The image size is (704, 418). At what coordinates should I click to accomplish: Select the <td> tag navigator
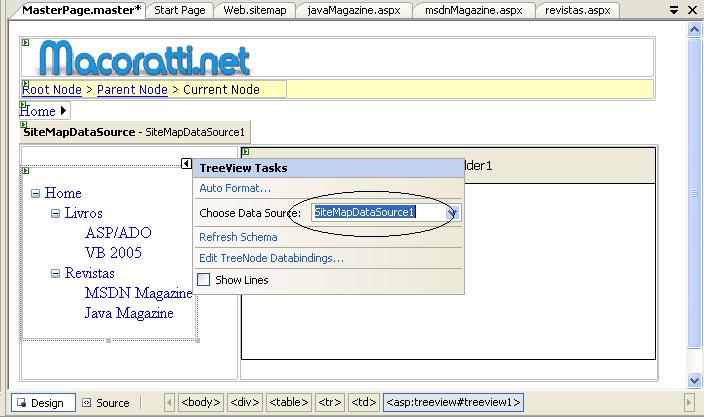pyautogui.click(x=364, y=402)
